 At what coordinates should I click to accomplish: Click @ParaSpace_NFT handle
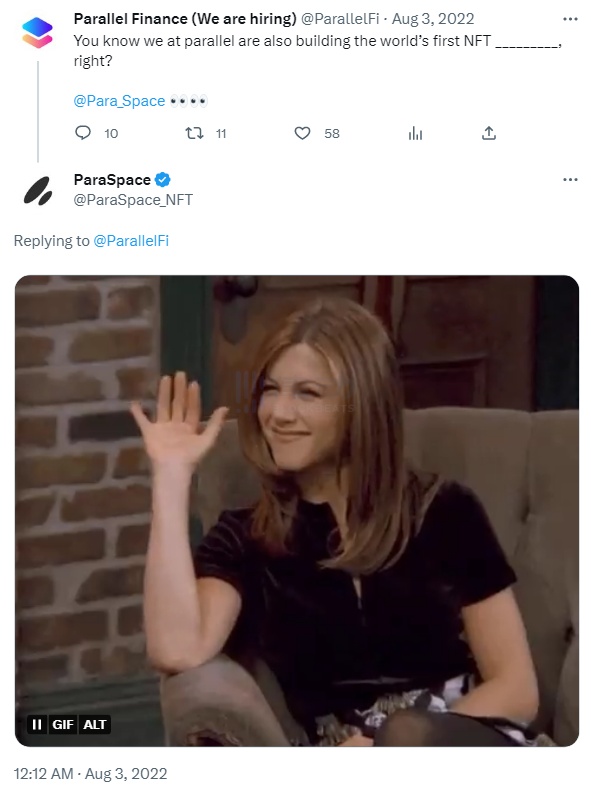(133, 200)
